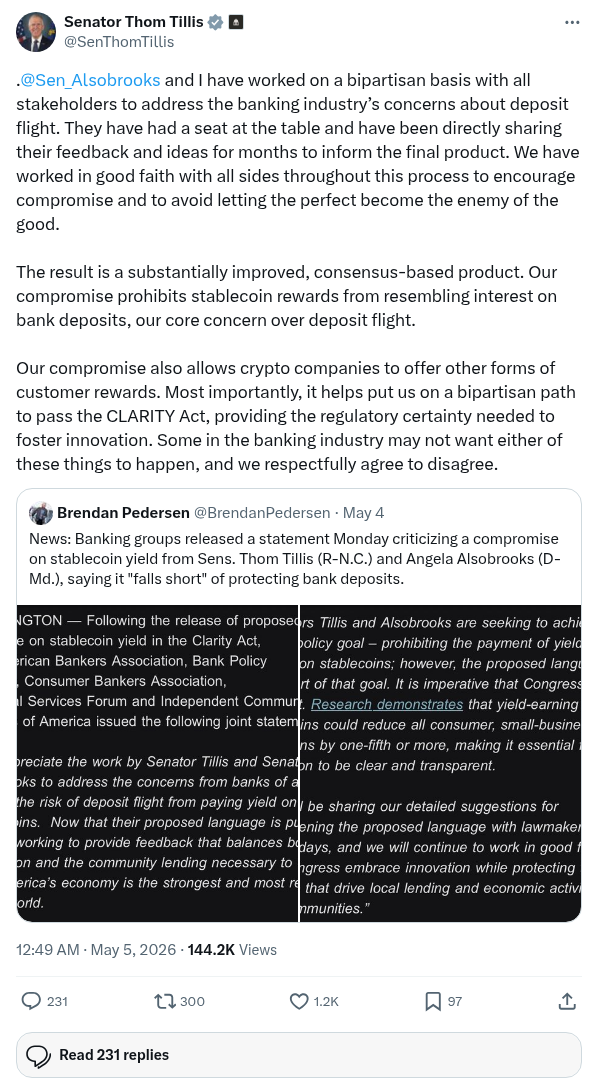Click the 12:49 AM May 5, 2026 timestamp
598x1086 pixels.
[96, 950]
